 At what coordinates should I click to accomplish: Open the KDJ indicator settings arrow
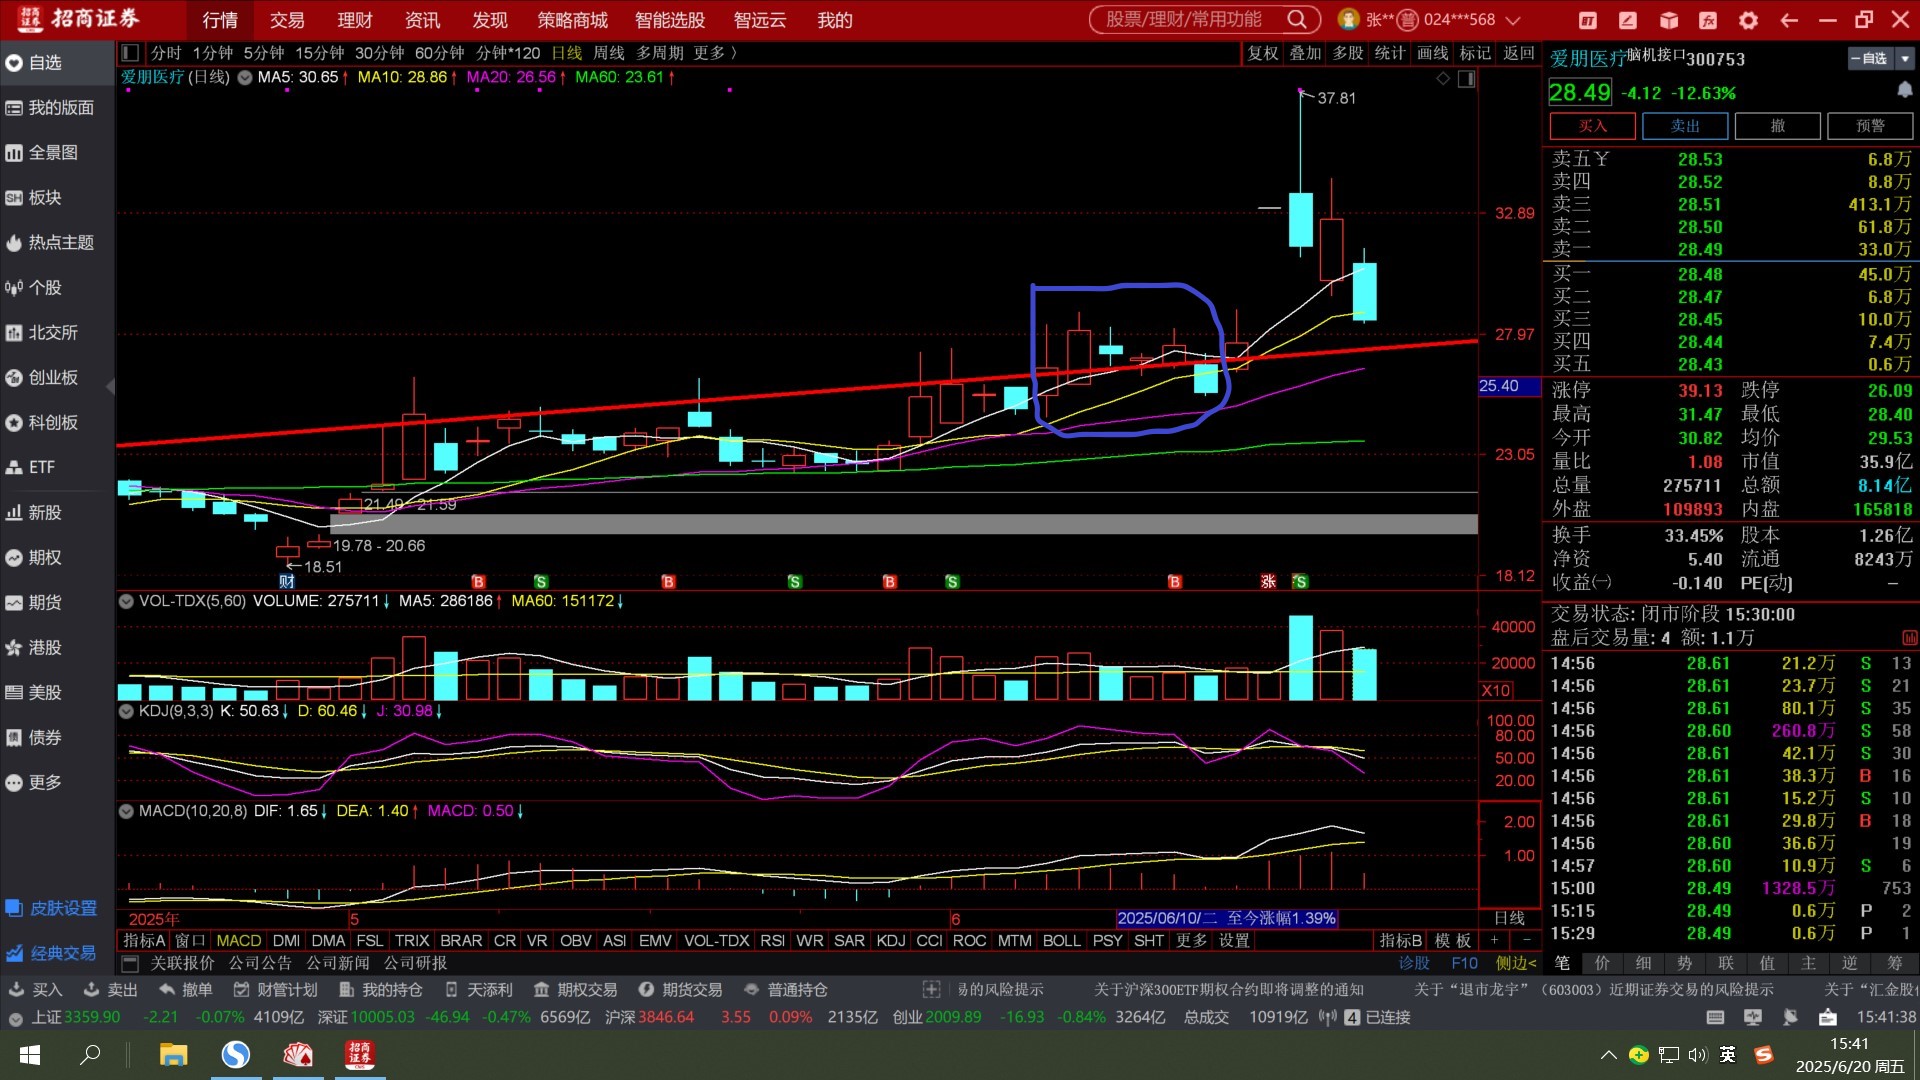126,711
